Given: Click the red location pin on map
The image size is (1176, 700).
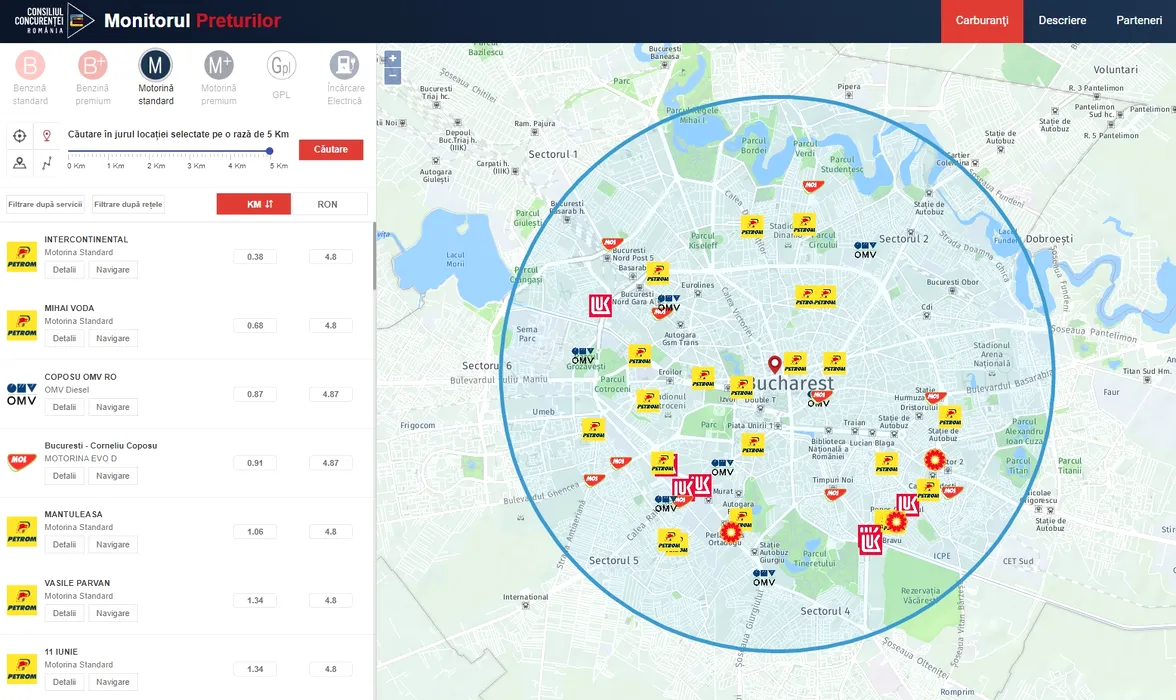Looking at the screenshot, I should [775, 365].
